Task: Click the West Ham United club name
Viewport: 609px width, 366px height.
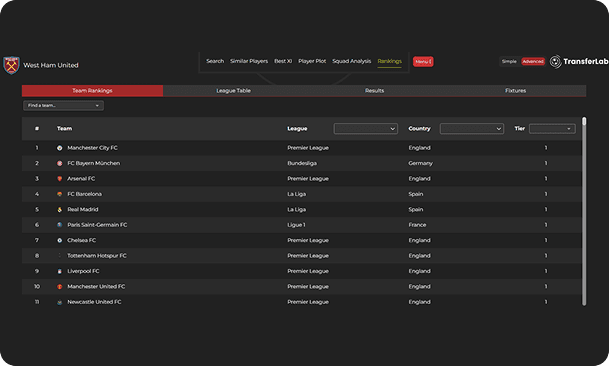Action: click(51, 65)
